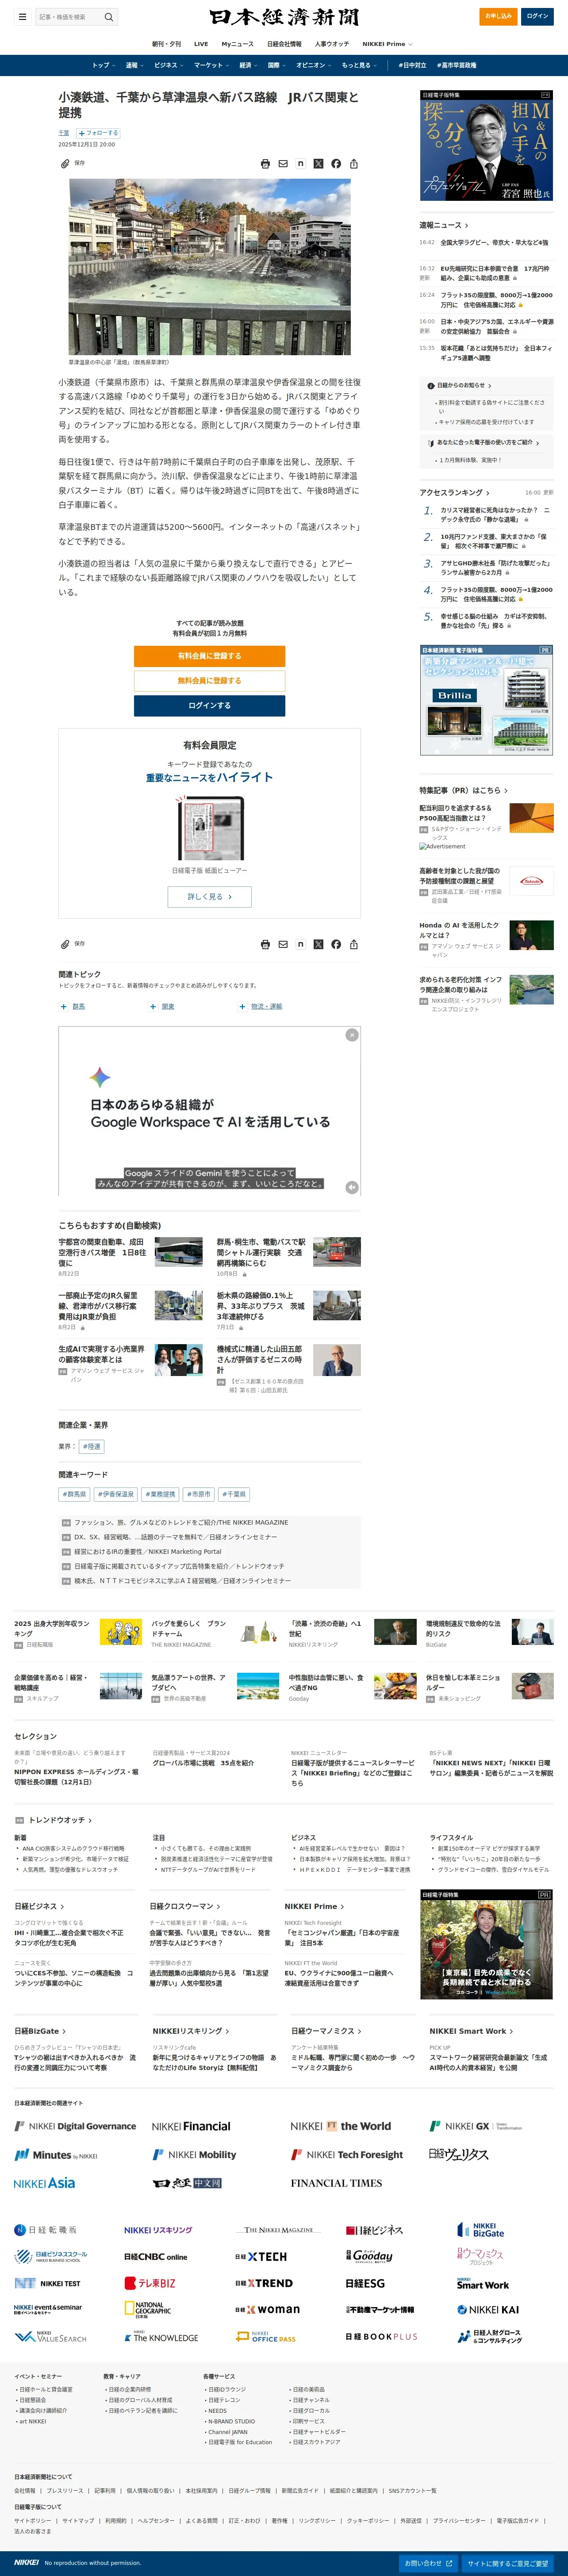Close the Google Workspace video ad
Image resolution: width=568 pixels, height=2576 pixels.
pyautogui.click(x=352, y=1035)
